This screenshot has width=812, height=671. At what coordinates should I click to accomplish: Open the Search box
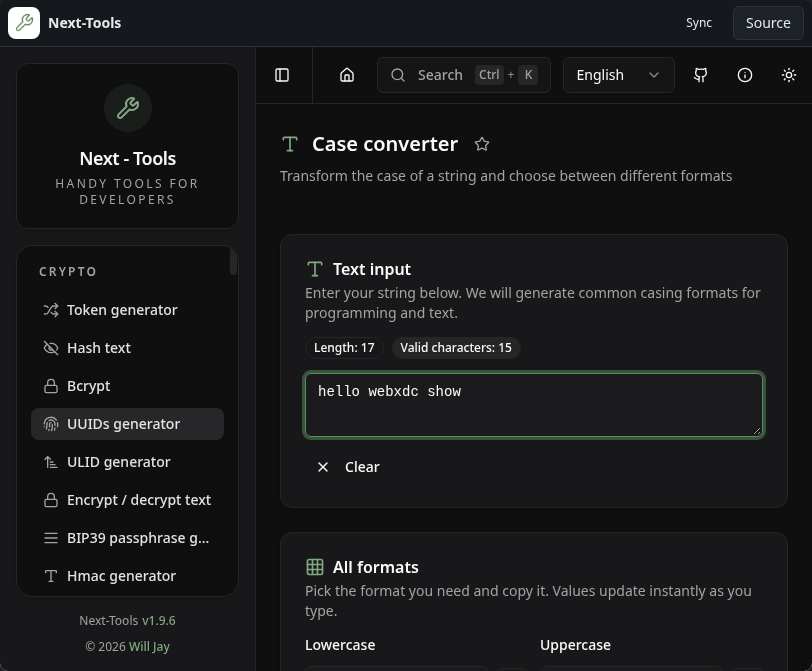click(x=463, y=75)
